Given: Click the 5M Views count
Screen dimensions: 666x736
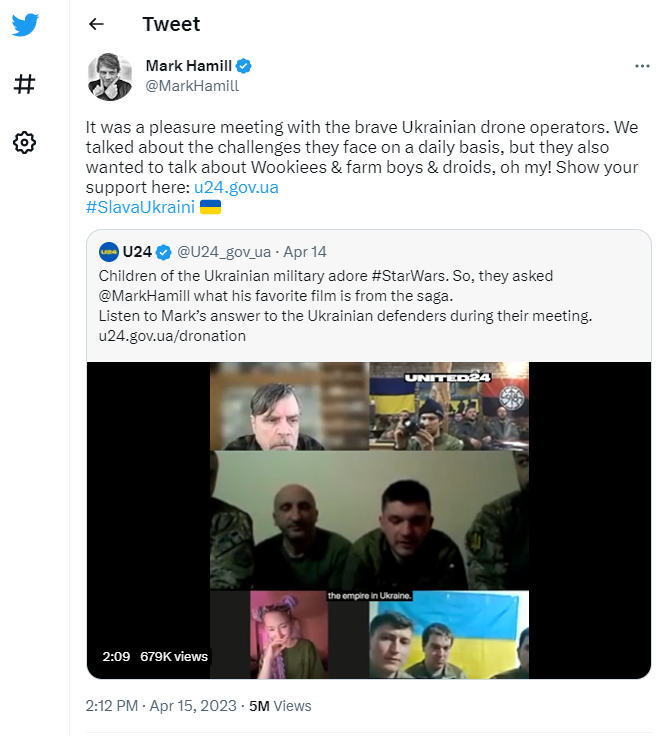Looking at the screenshot, I should pyautogui.click(x=280, y=706).
